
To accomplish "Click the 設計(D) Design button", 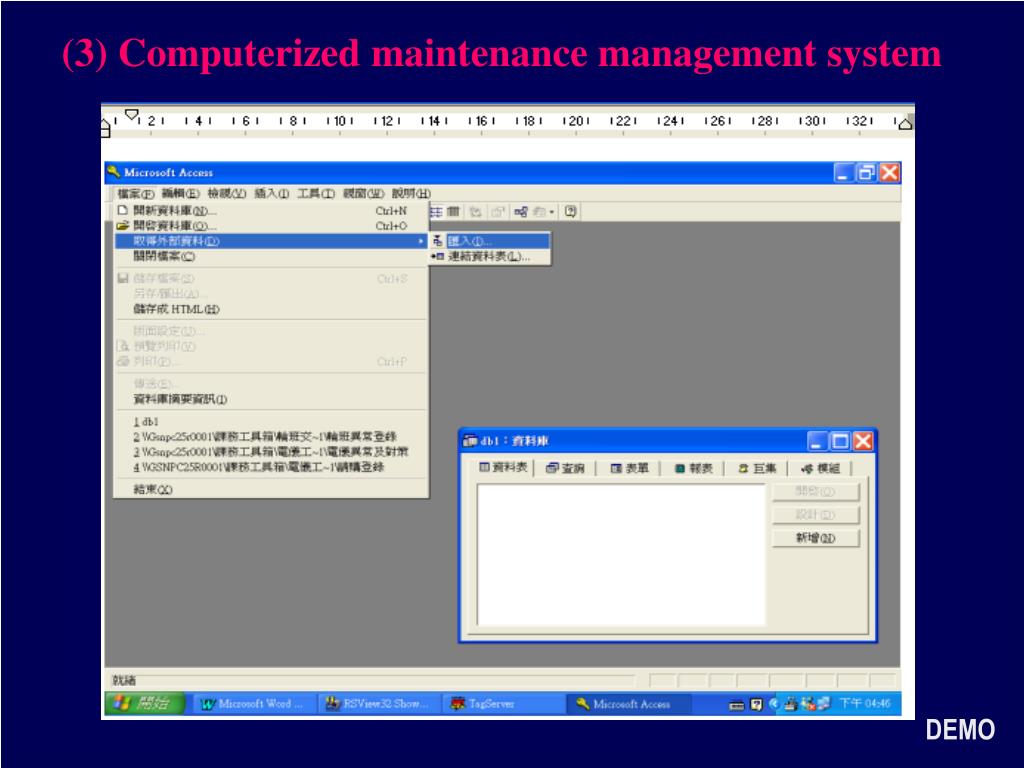I will (816, 515).
